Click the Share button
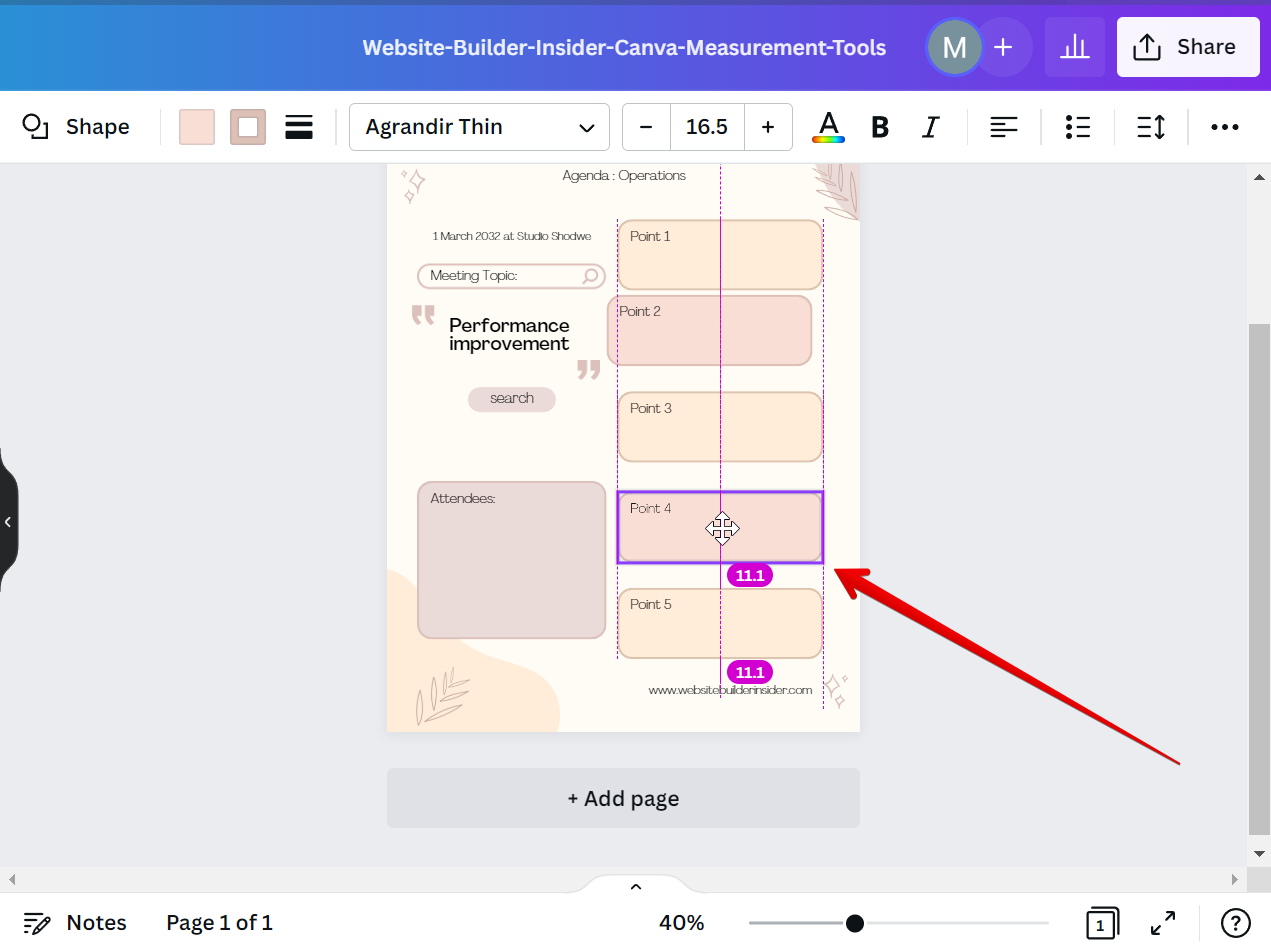 (x=1188, y=46)
